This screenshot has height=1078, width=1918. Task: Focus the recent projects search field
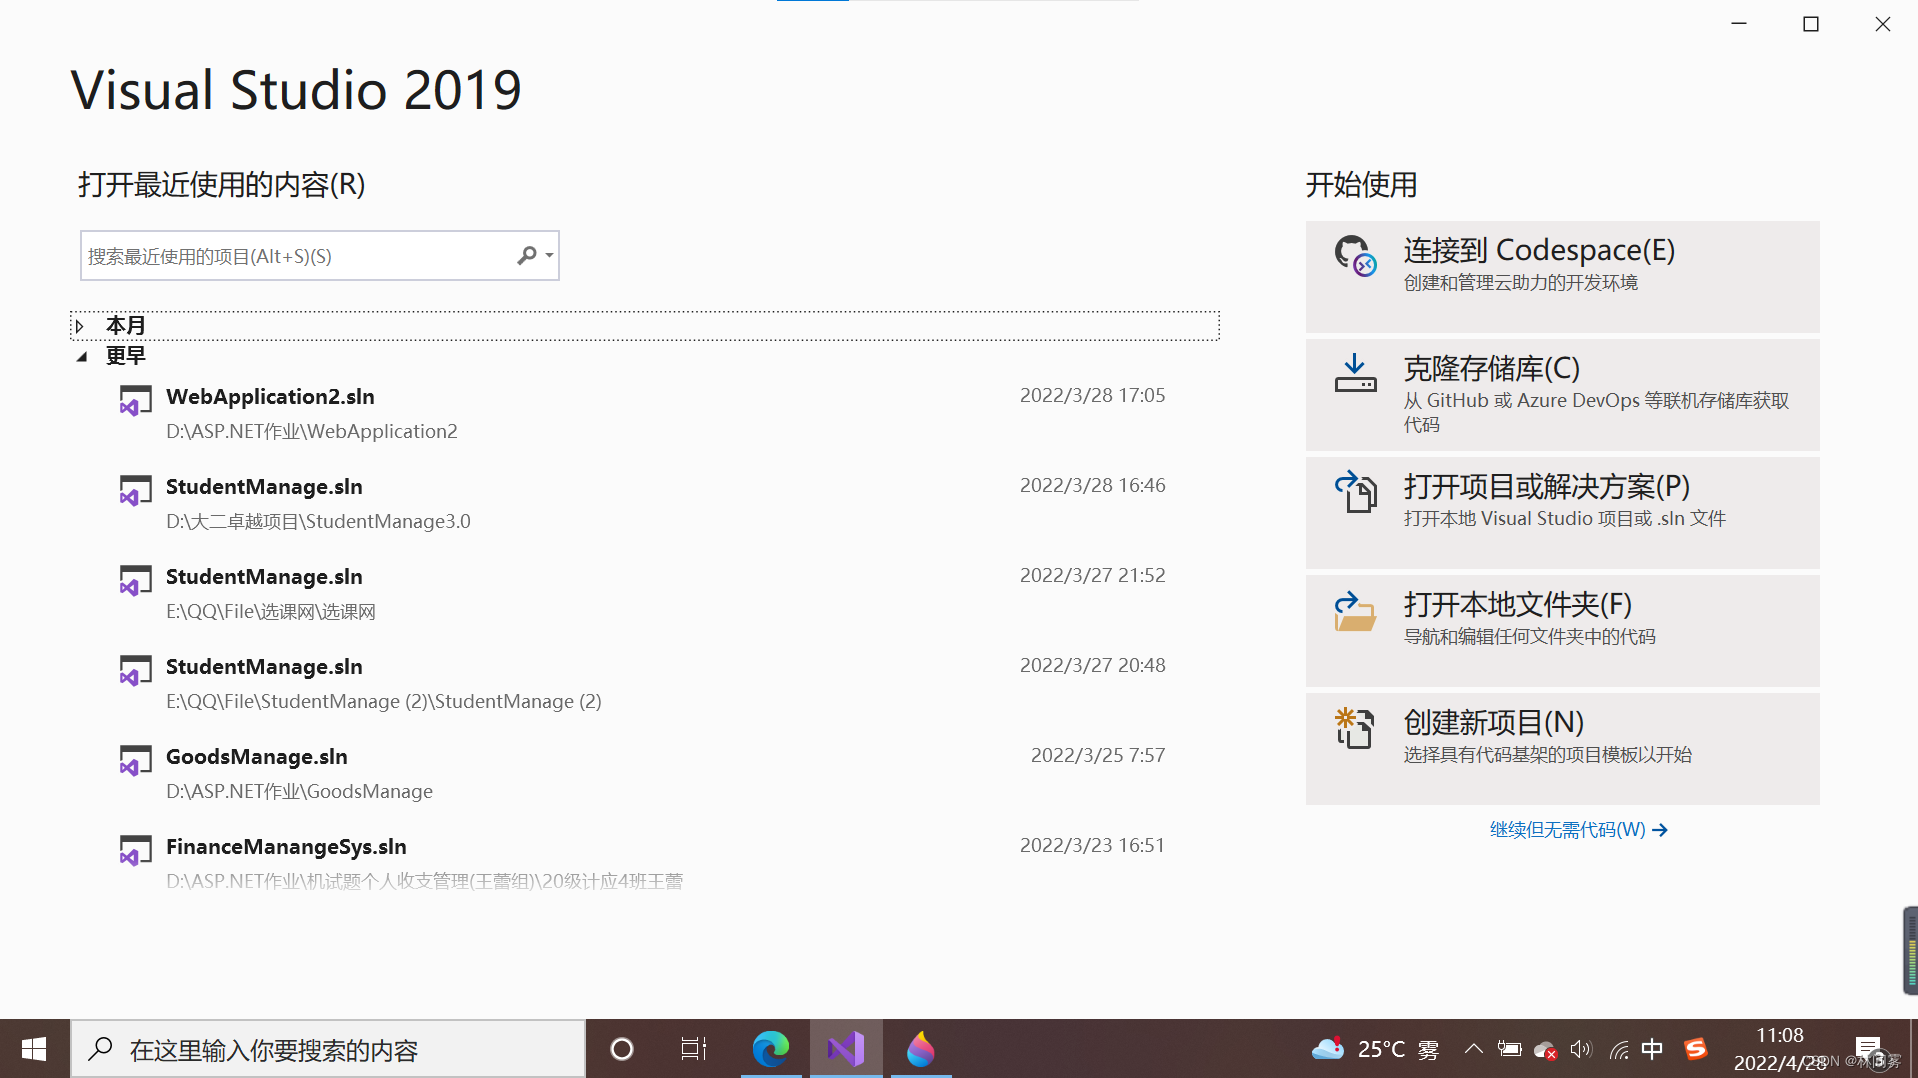319,256
